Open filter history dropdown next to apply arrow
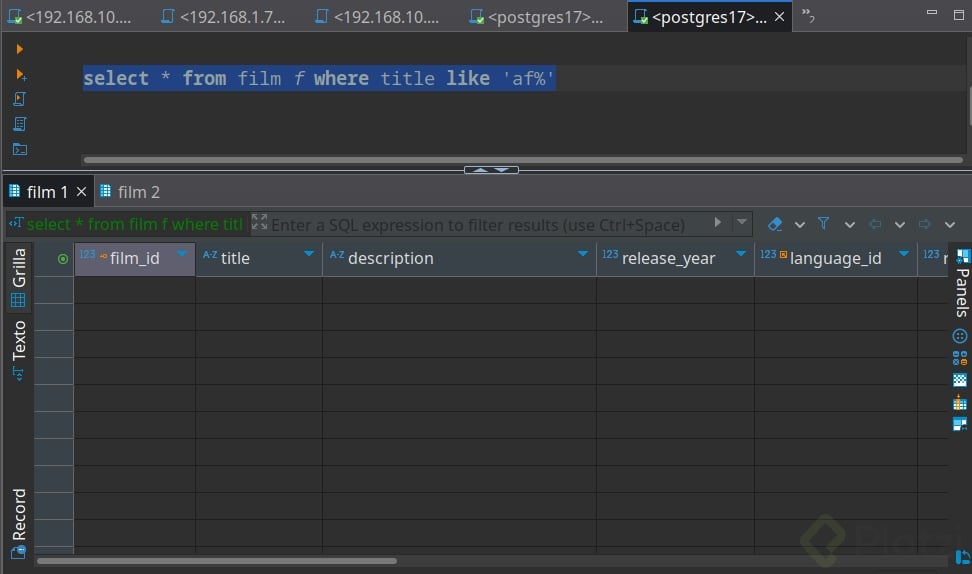This screenshot has height=574, width=972. [741, 222]
